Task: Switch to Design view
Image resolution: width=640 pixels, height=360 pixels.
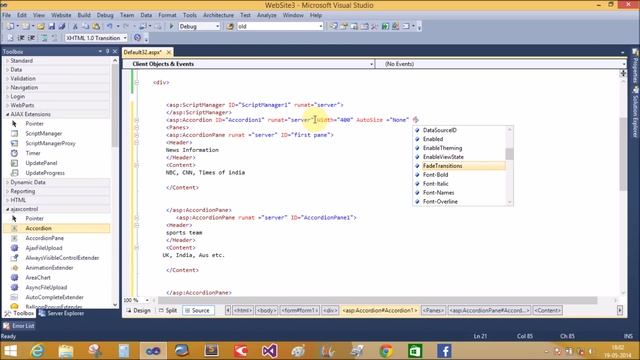Action: coord(138,311)
